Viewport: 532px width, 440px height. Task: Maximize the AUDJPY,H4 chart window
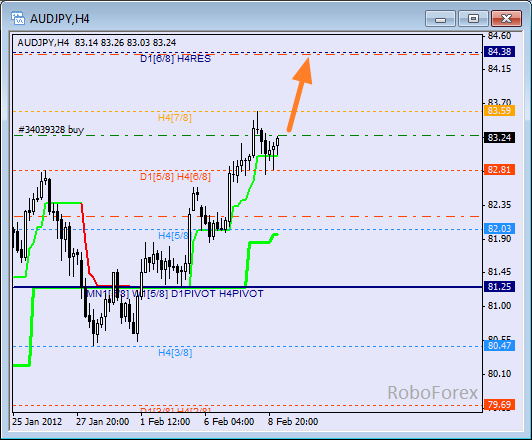[x=473, y=18]
